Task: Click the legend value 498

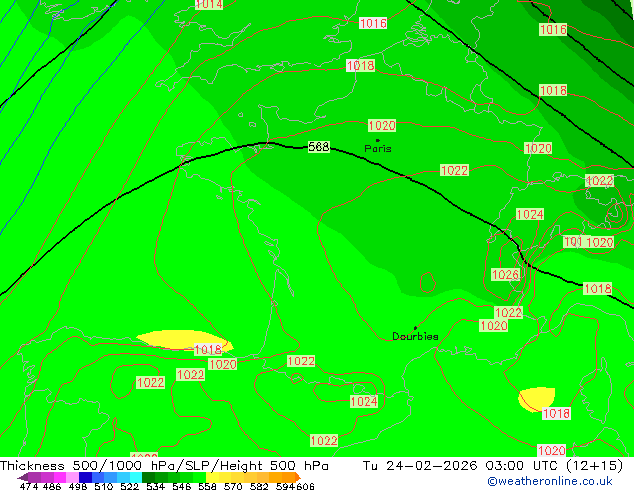Action: point(77,486)
